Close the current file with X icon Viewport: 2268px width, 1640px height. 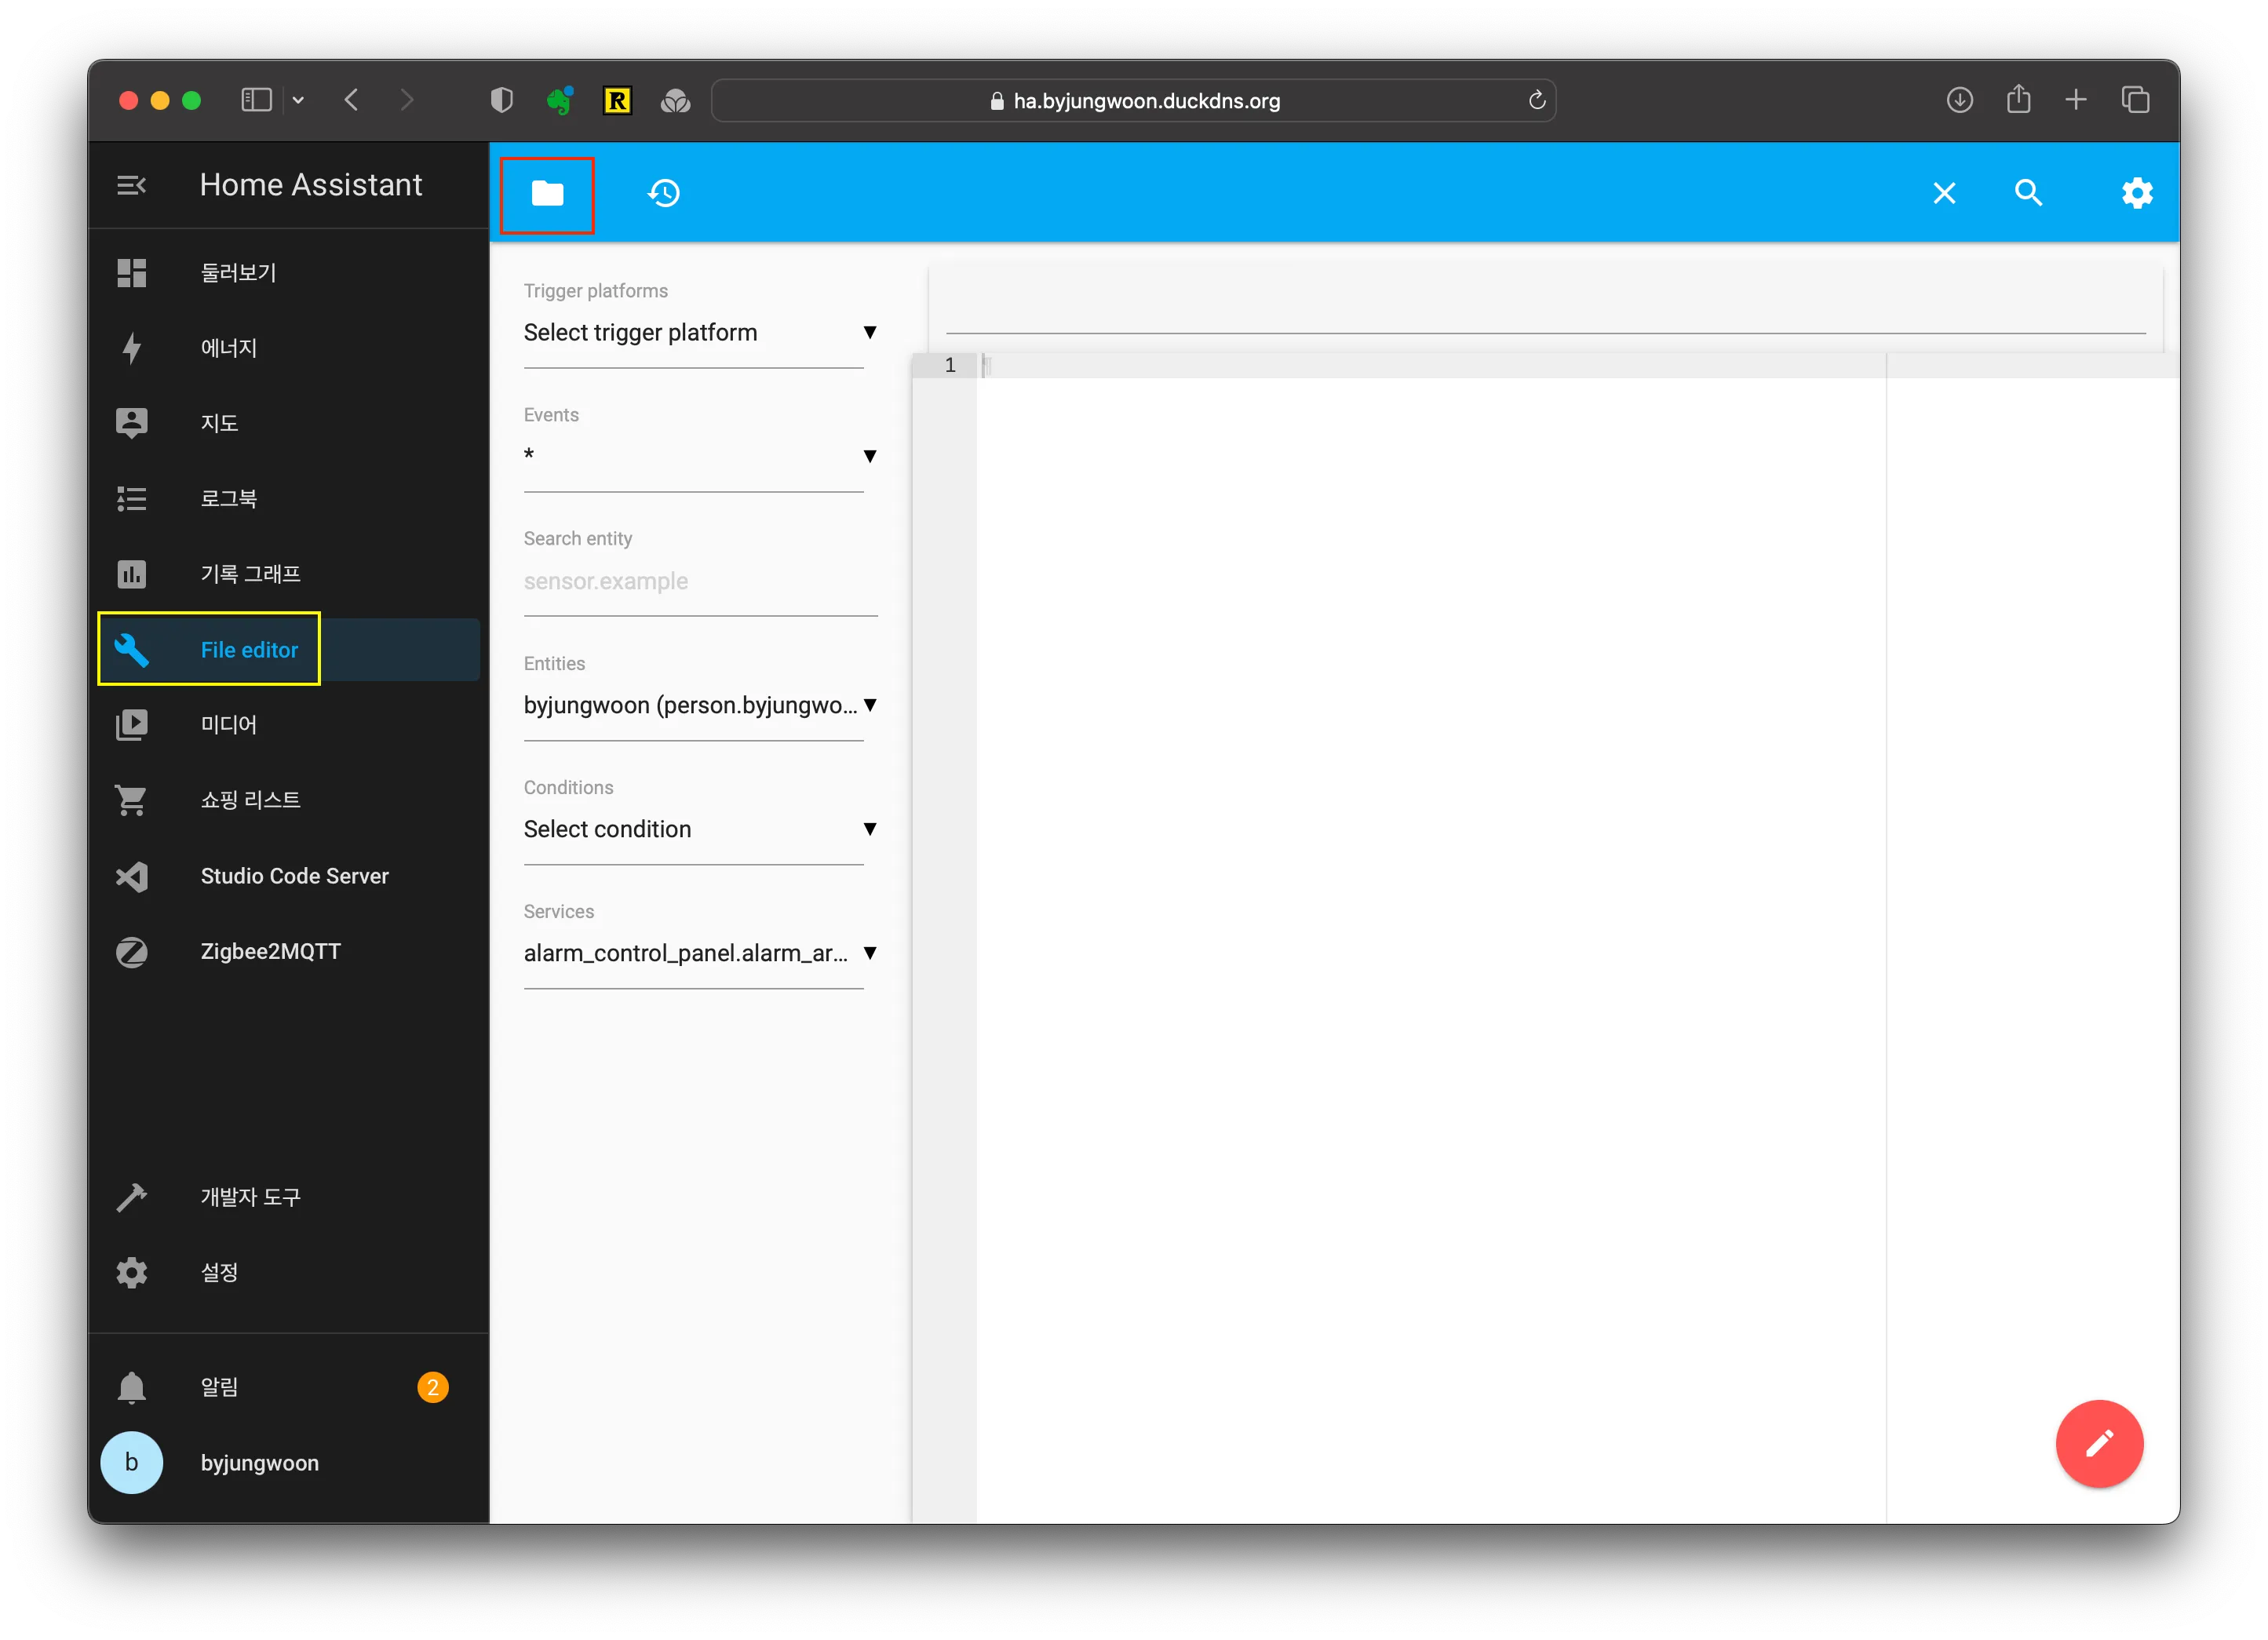point(1944,193)
